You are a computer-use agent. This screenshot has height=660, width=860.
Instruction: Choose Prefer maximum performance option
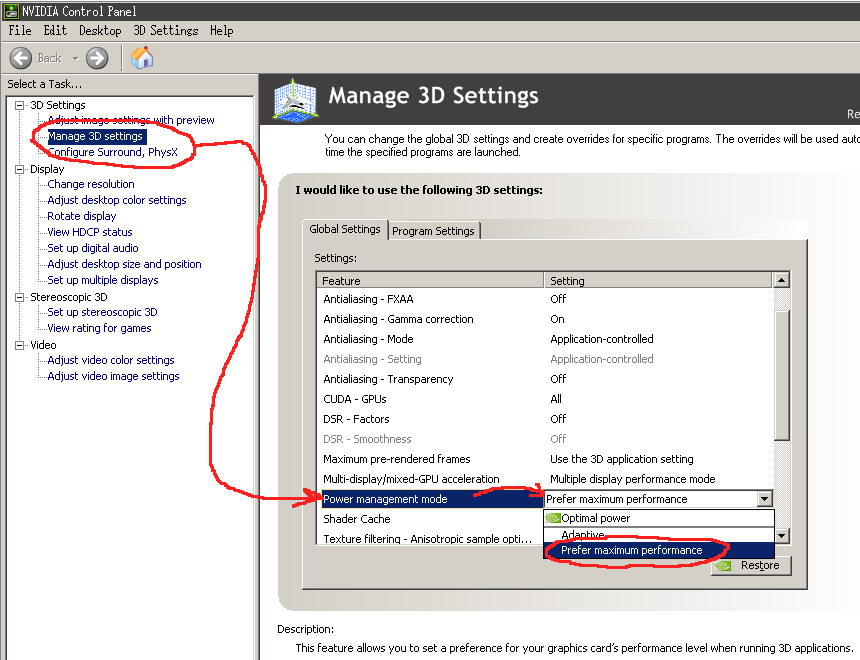pos(659,550)
